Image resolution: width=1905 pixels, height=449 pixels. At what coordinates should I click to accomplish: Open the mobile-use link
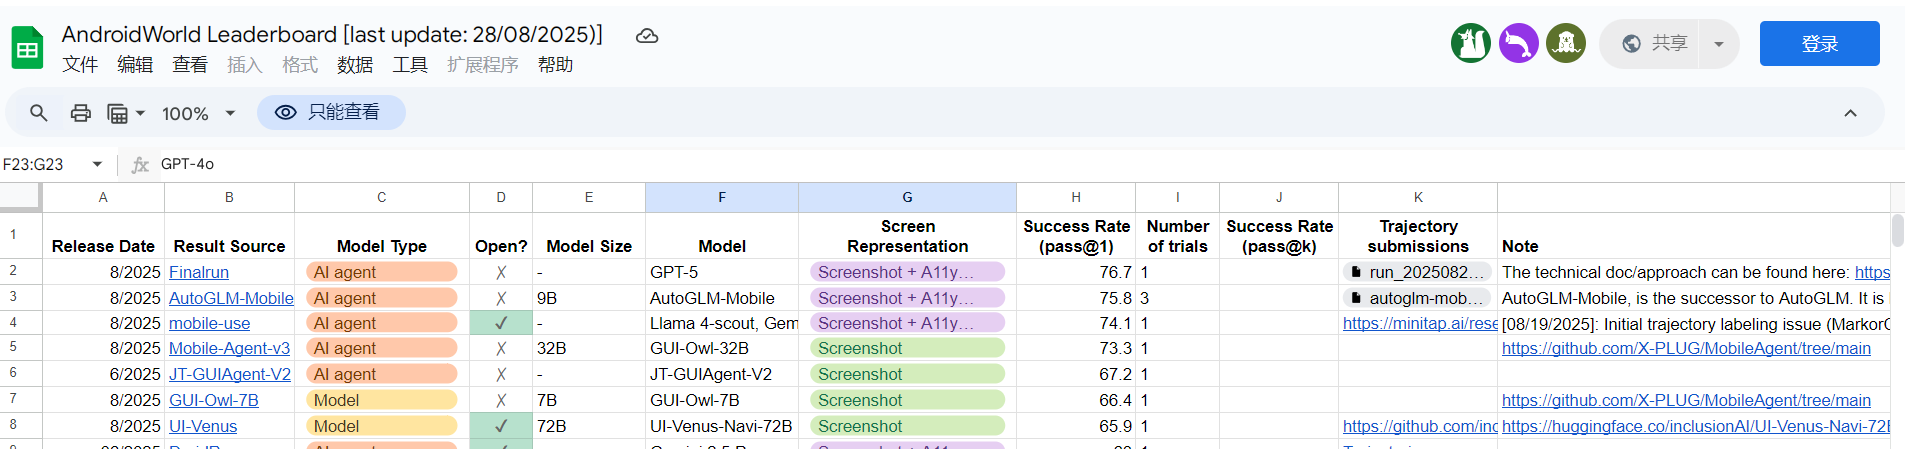click(210, 323)
